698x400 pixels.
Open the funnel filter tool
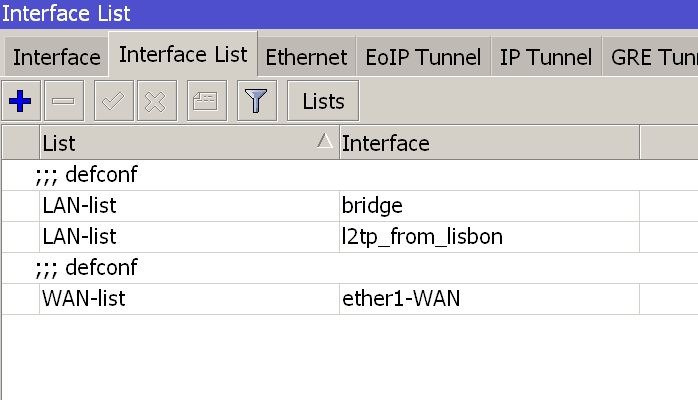[x=257, y=101]
